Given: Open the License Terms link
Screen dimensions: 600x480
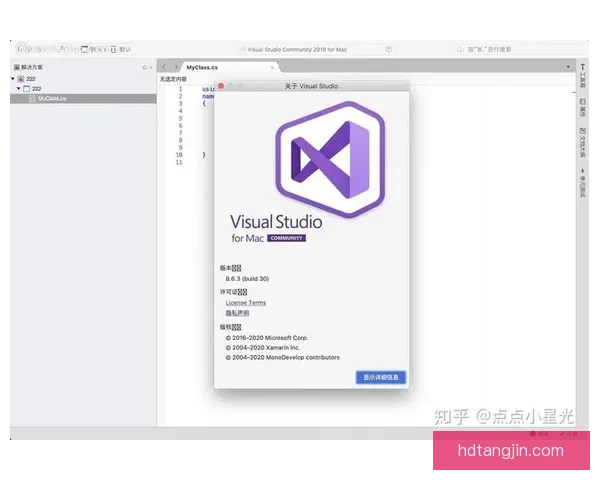Looking at the screenshot, I should 245,302.
